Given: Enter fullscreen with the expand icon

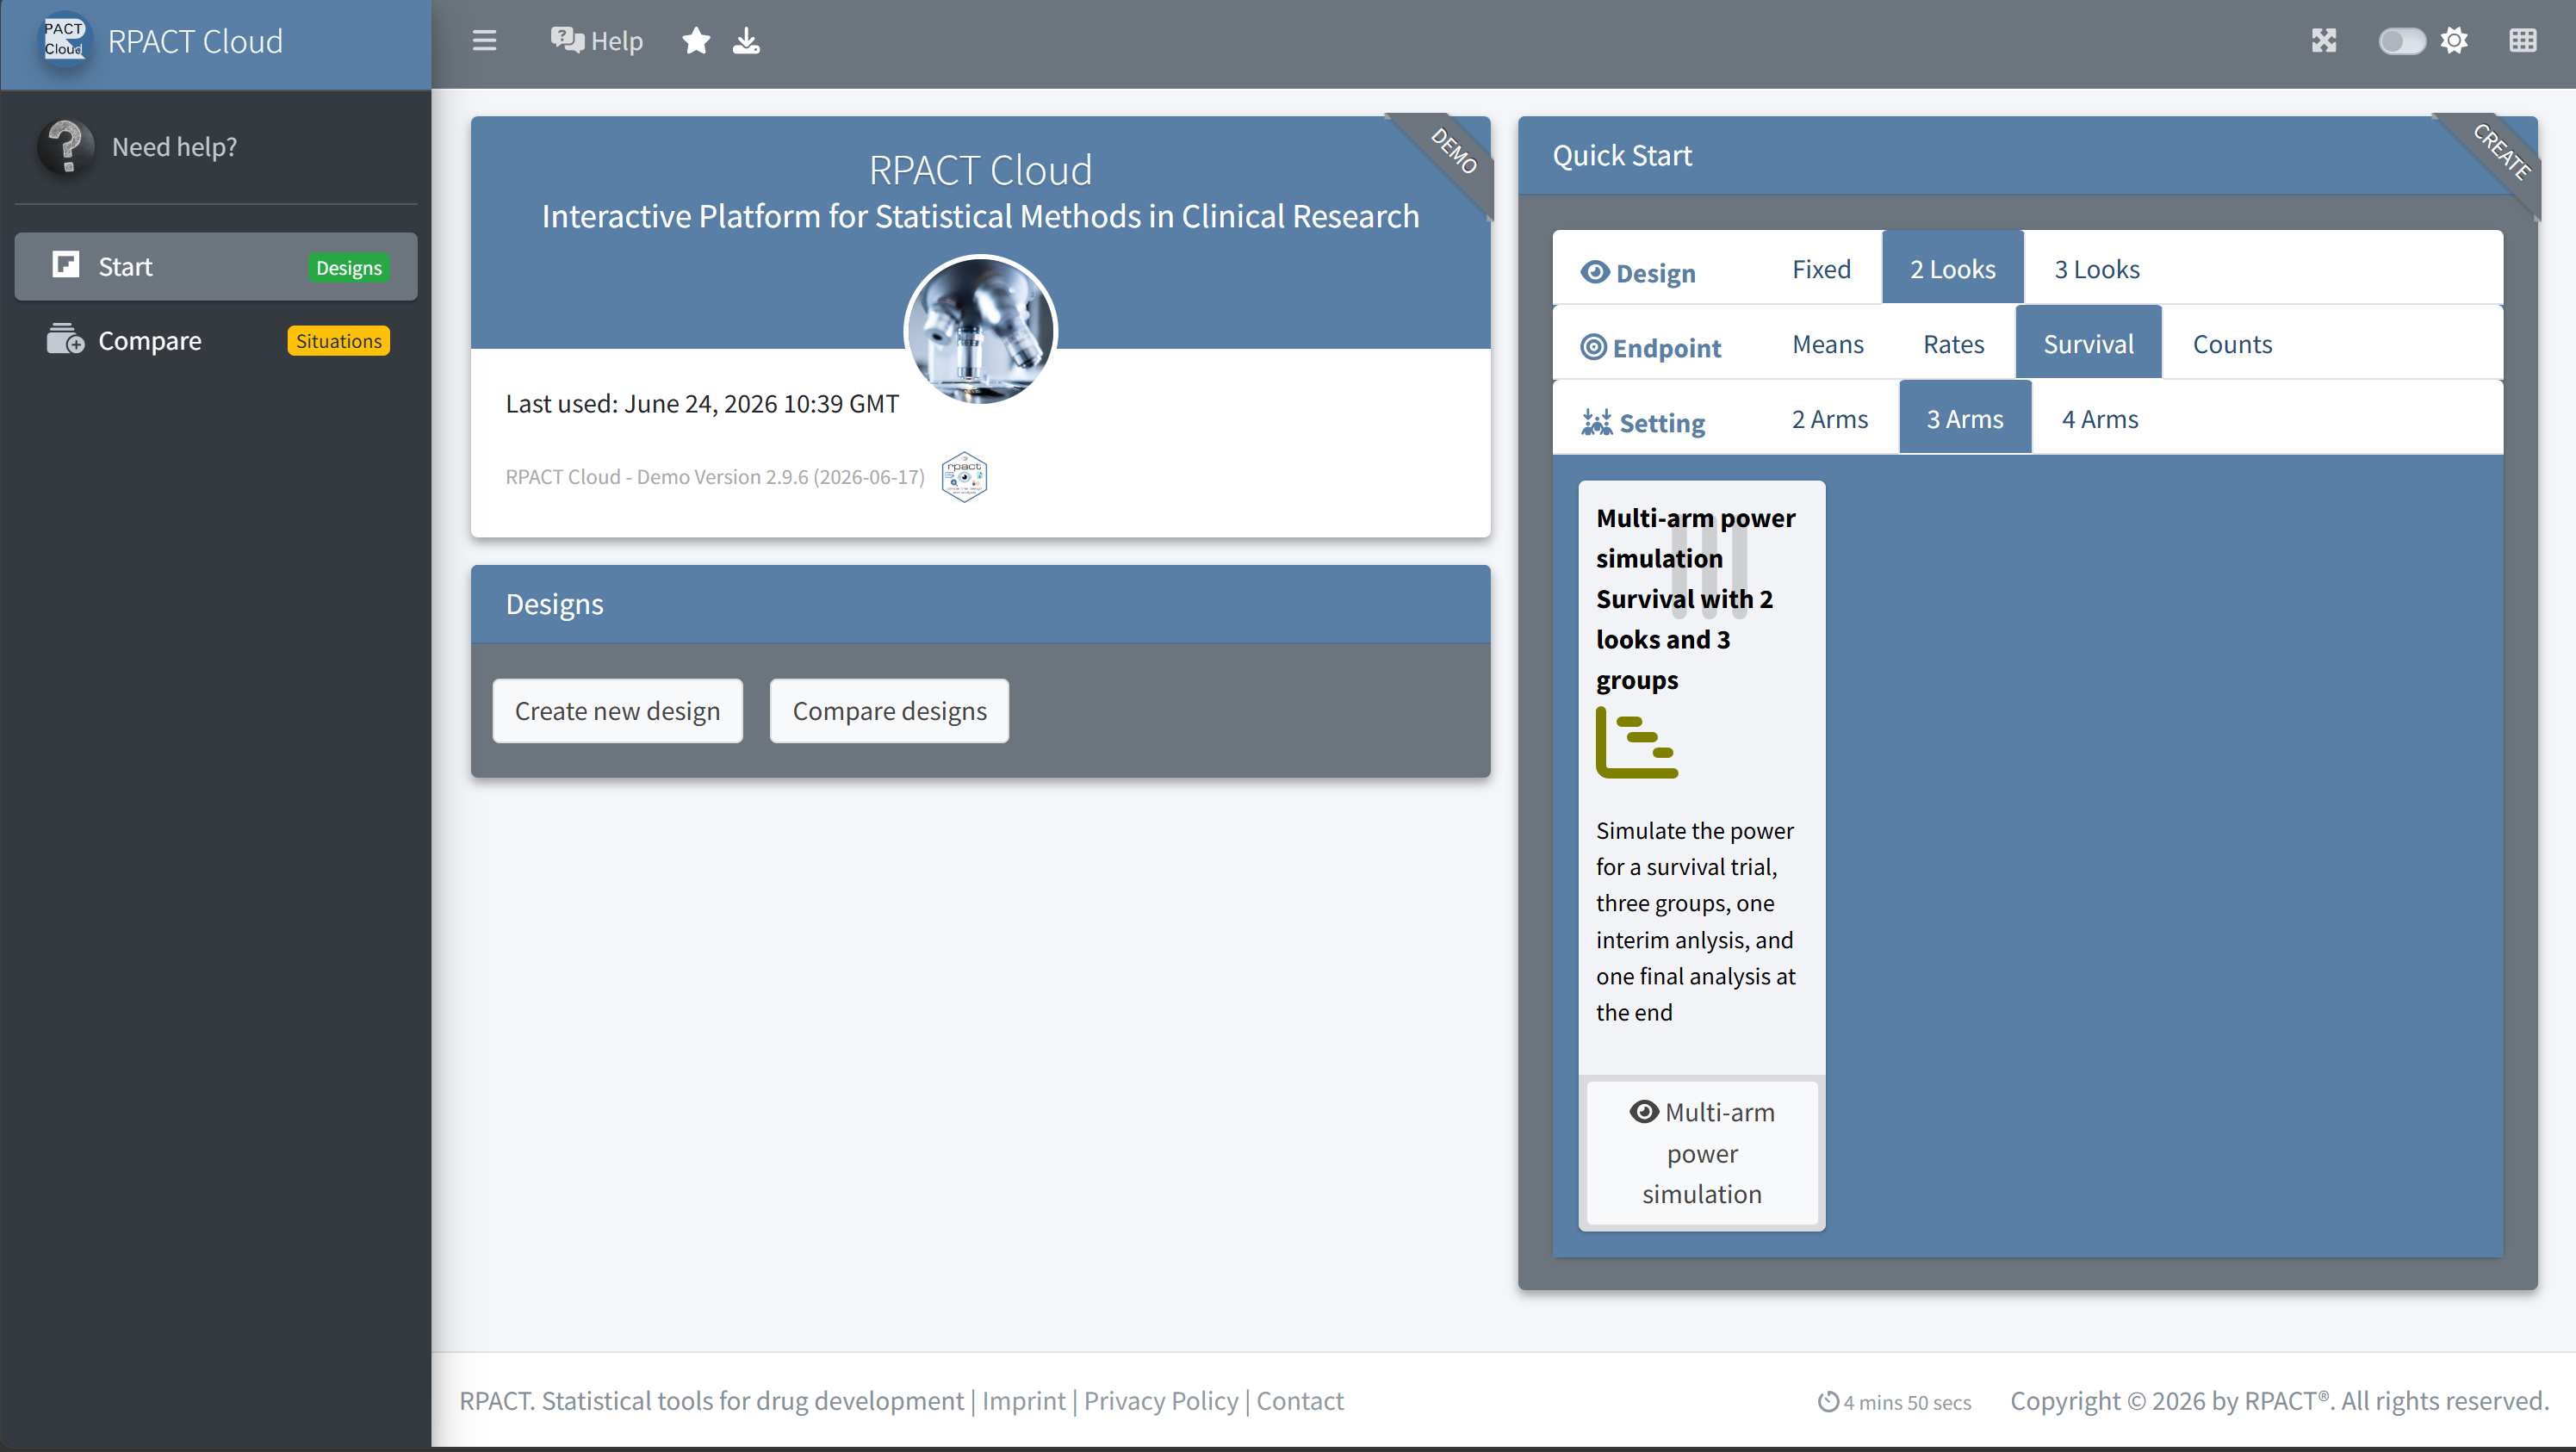Looking at the screenshot, I should click(2324, 41).
